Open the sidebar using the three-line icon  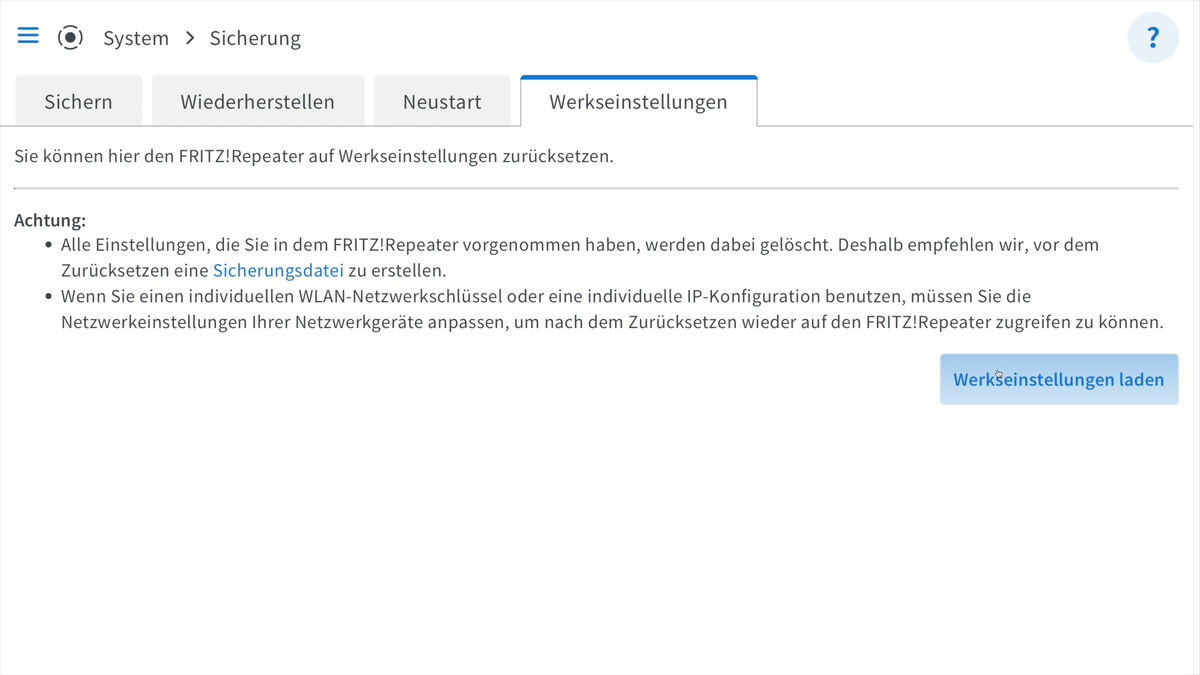[x=27, y=35]
